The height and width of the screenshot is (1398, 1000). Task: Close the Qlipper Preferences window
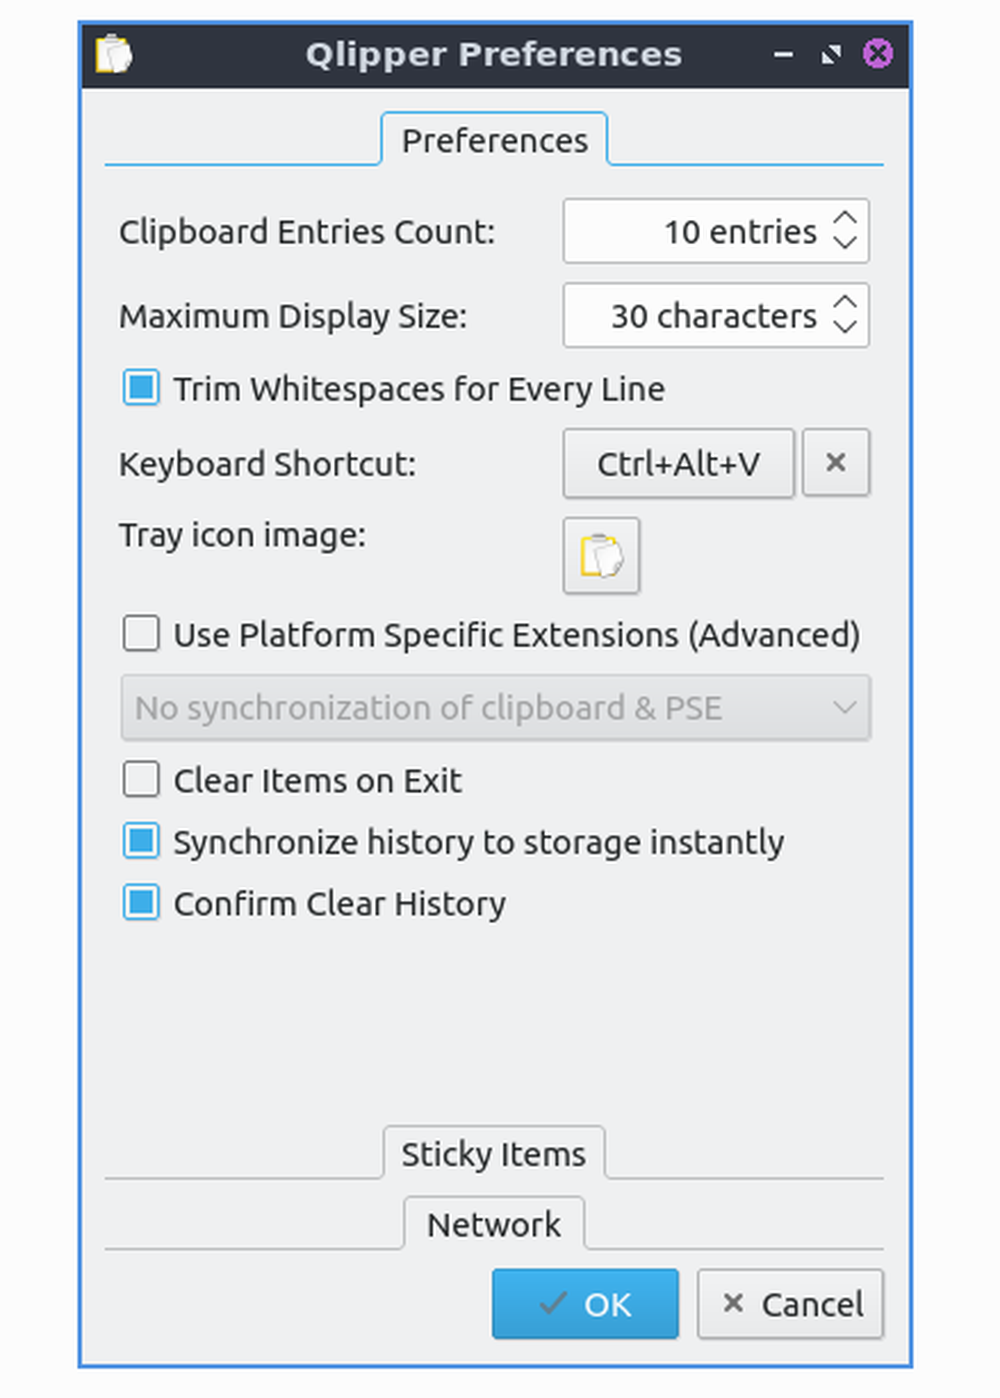(878, 54)
